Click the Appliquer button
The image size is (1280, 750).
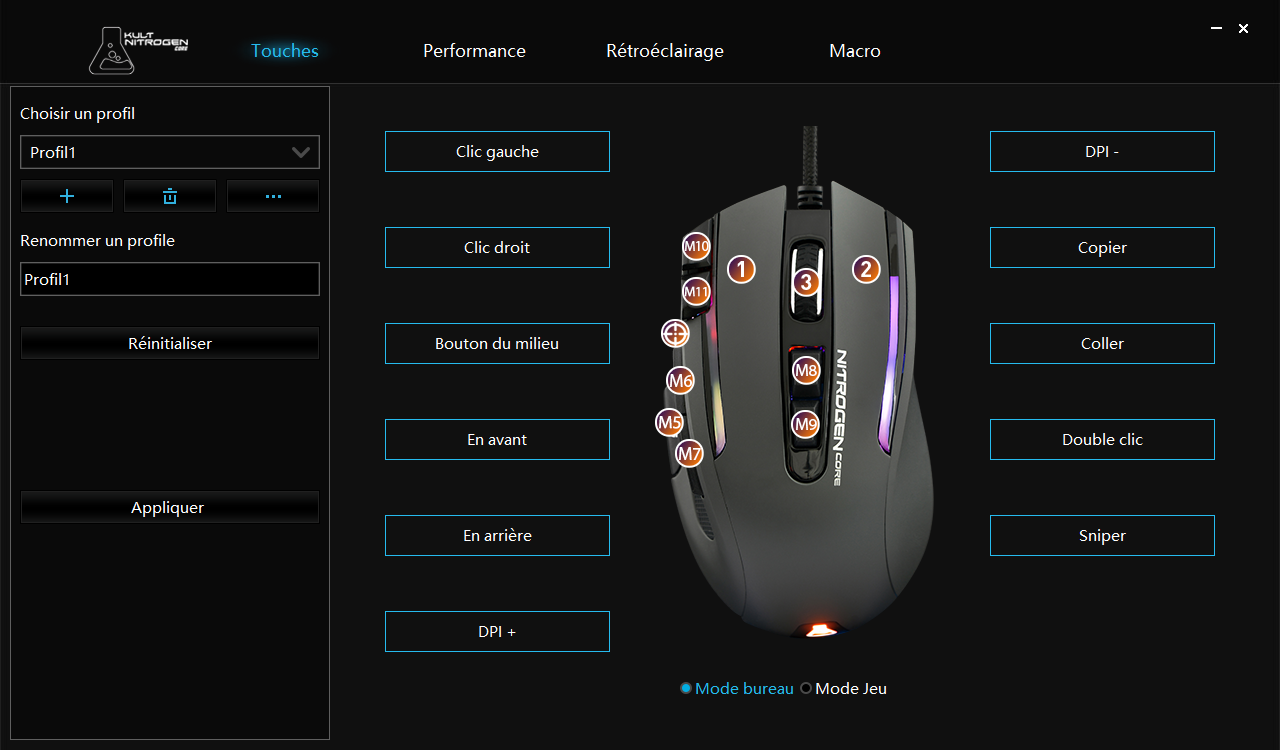click(170, 507)
